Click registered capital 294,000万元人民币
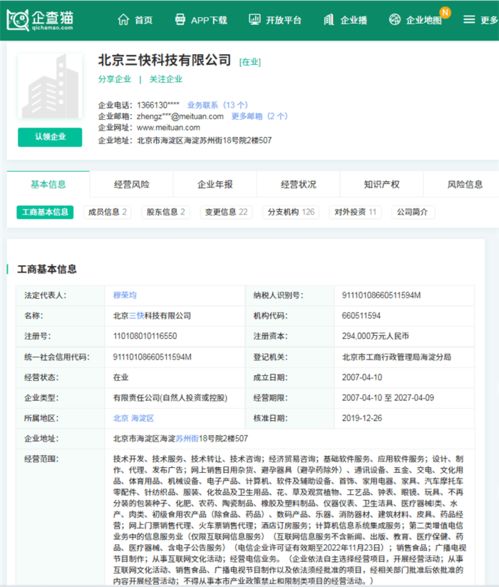This screenshot has height=587, width=499. (375, 336)
